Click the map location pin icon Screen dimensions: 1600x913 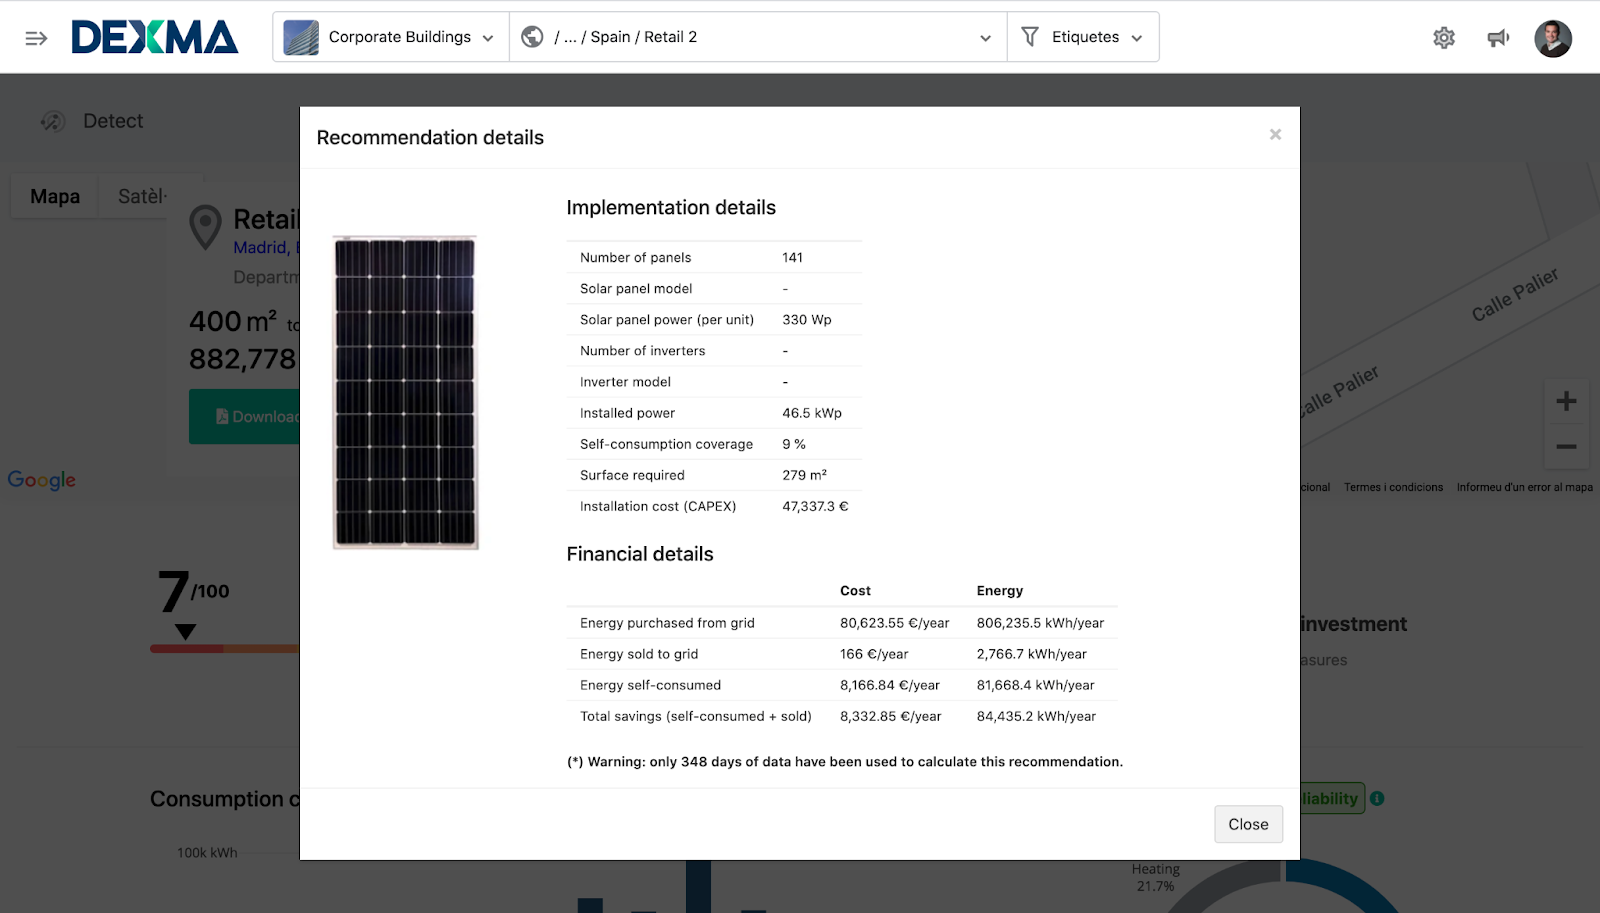coord(205,228)
